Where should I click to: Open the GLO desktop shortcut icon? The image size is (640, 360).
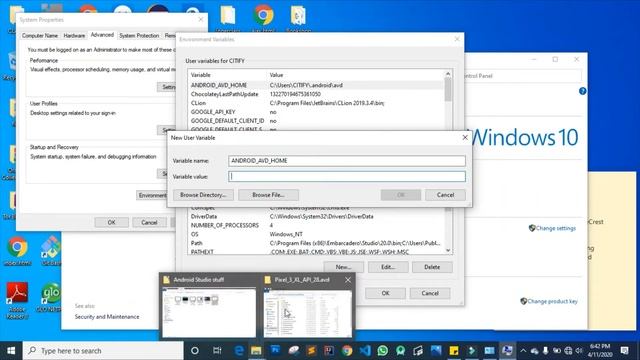[50, 298]
